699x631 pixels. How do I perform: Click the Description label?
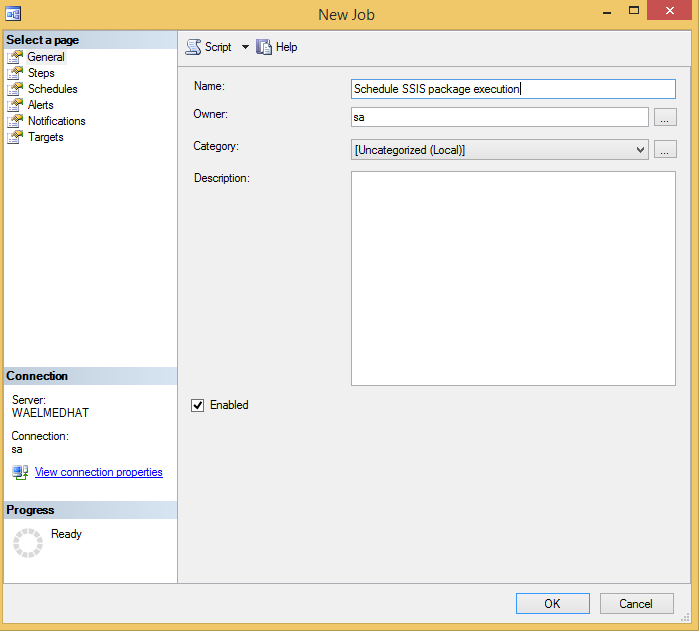pyautogui.click(x=222, y=178)
